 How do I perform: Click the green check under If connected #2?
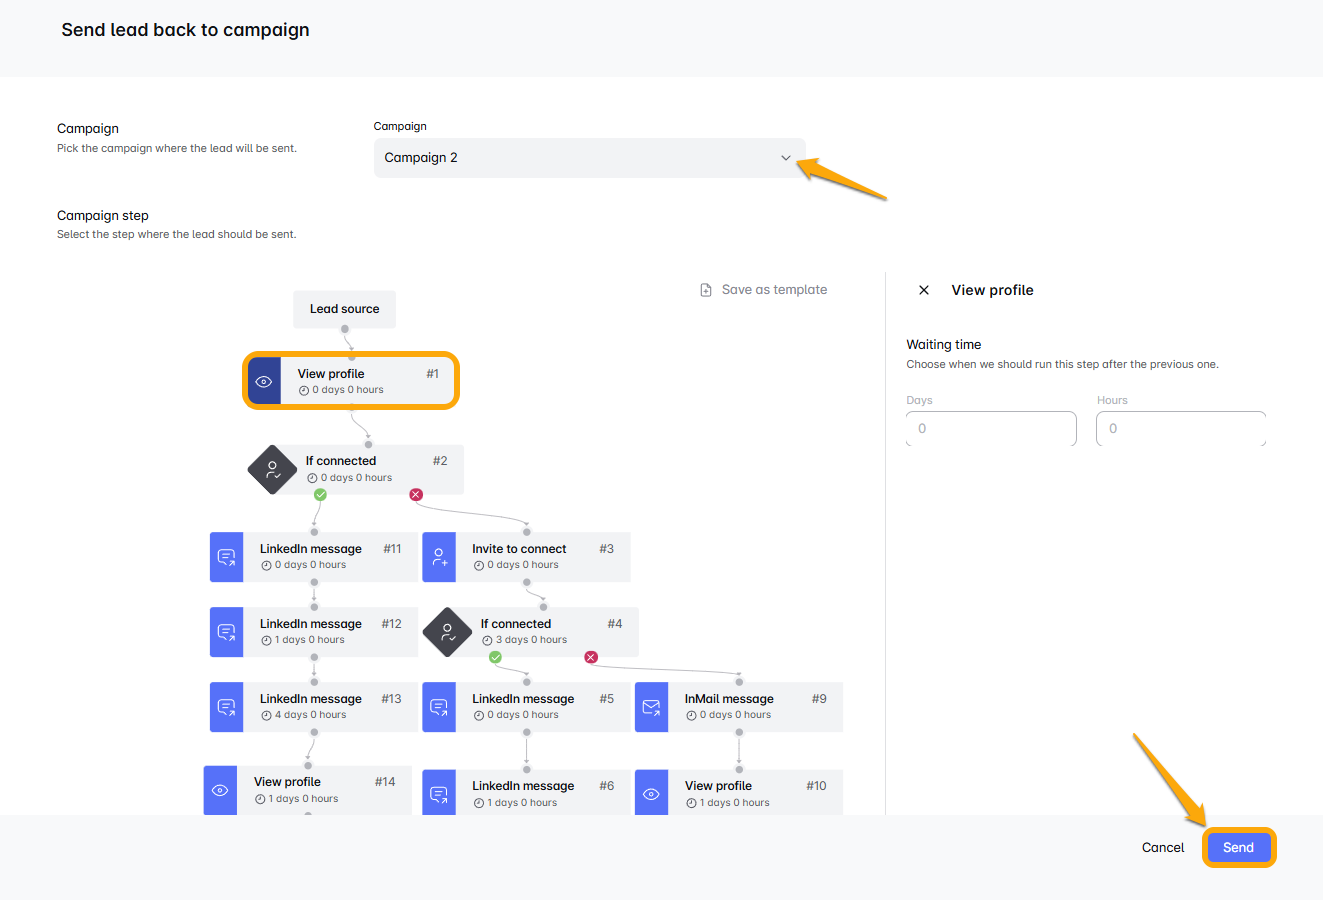(x=320, y=494)
